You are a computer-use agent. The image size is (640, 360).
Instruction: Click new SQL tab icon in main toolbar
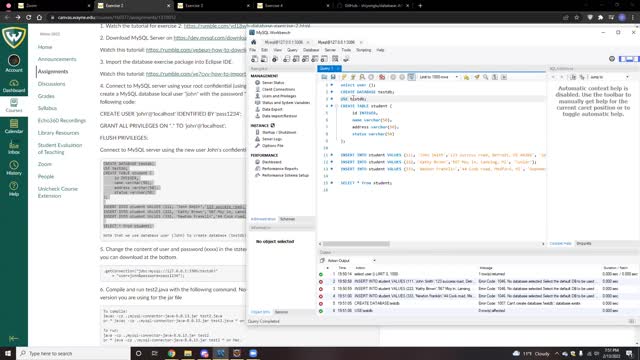(255, 59)
